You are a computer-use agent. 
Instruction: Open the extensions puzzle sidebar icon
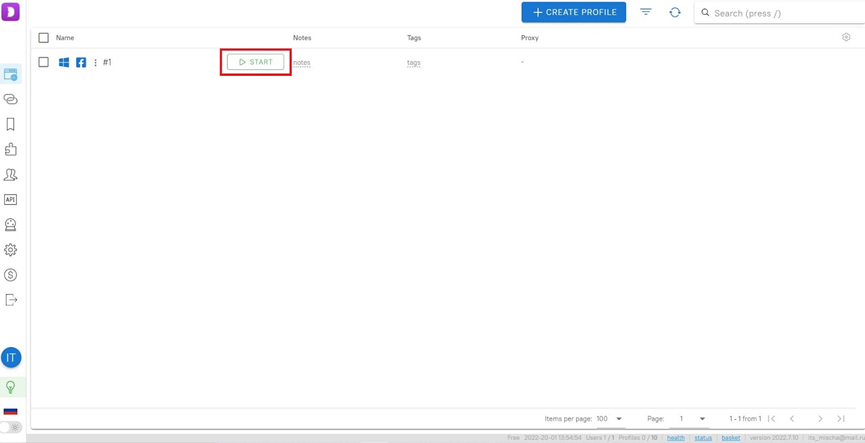coord(10,150)
